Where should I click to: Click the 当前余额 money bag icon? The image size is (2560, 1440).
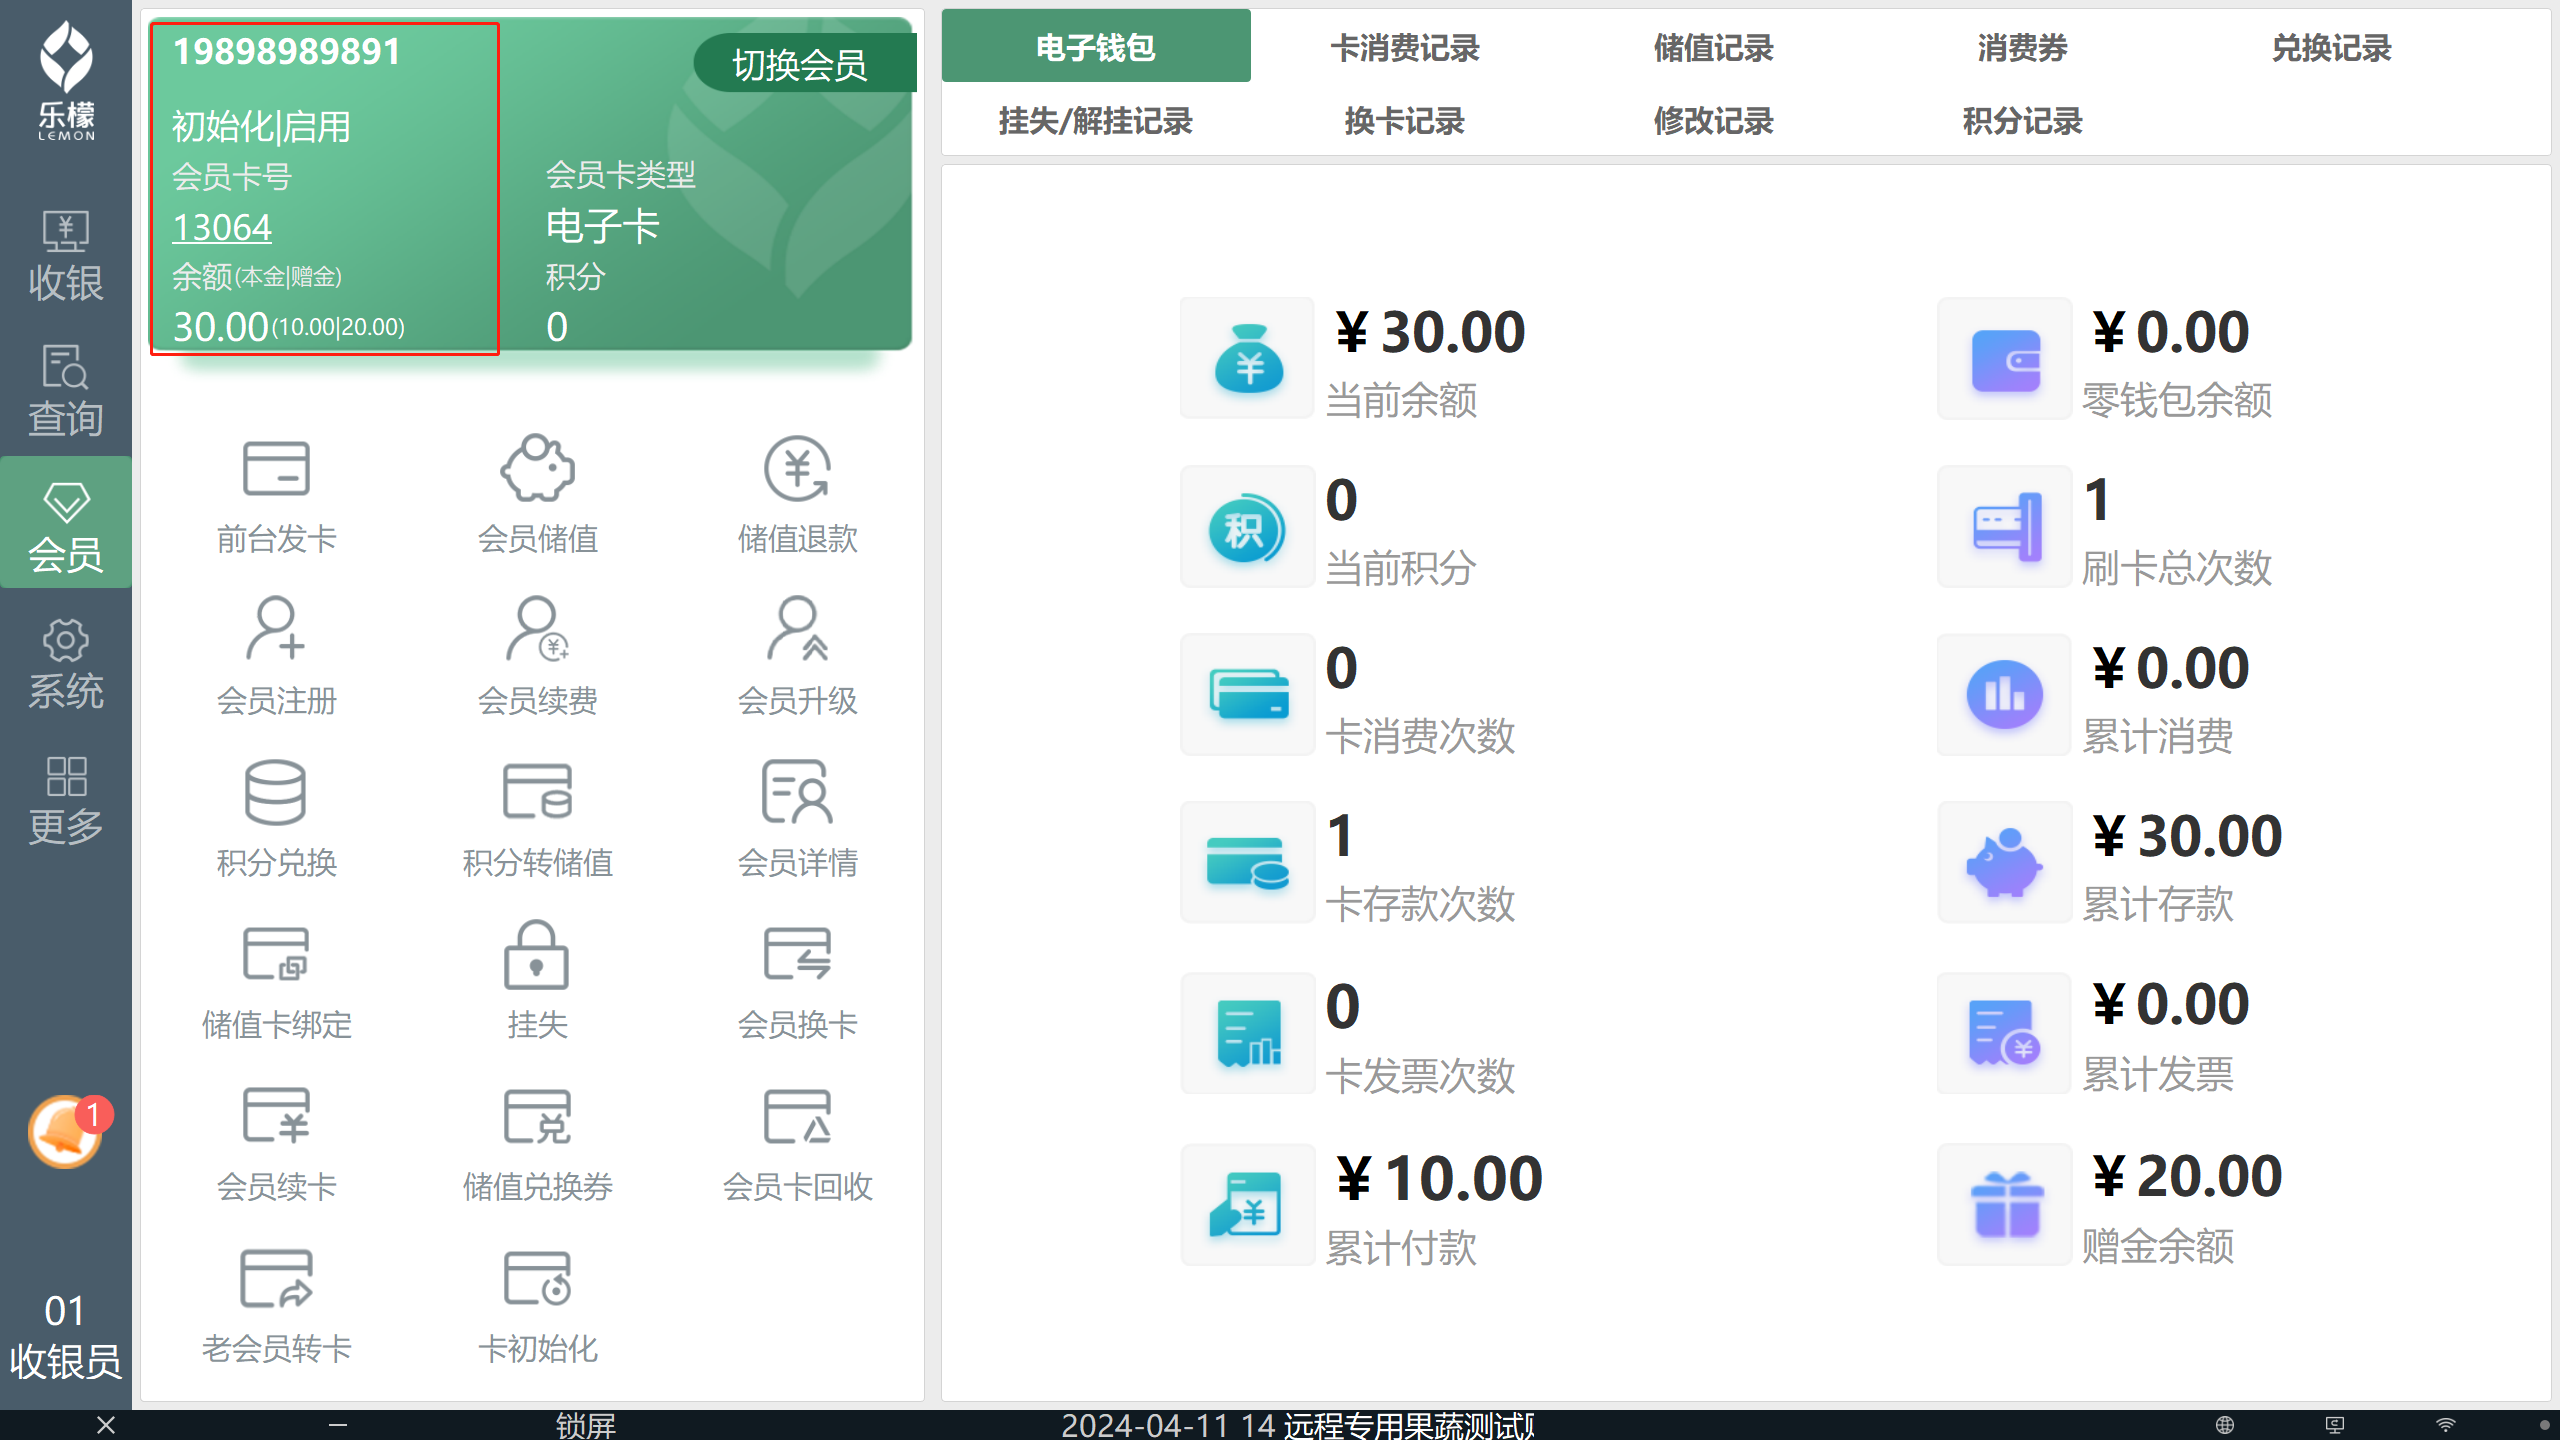(1247, 358)
